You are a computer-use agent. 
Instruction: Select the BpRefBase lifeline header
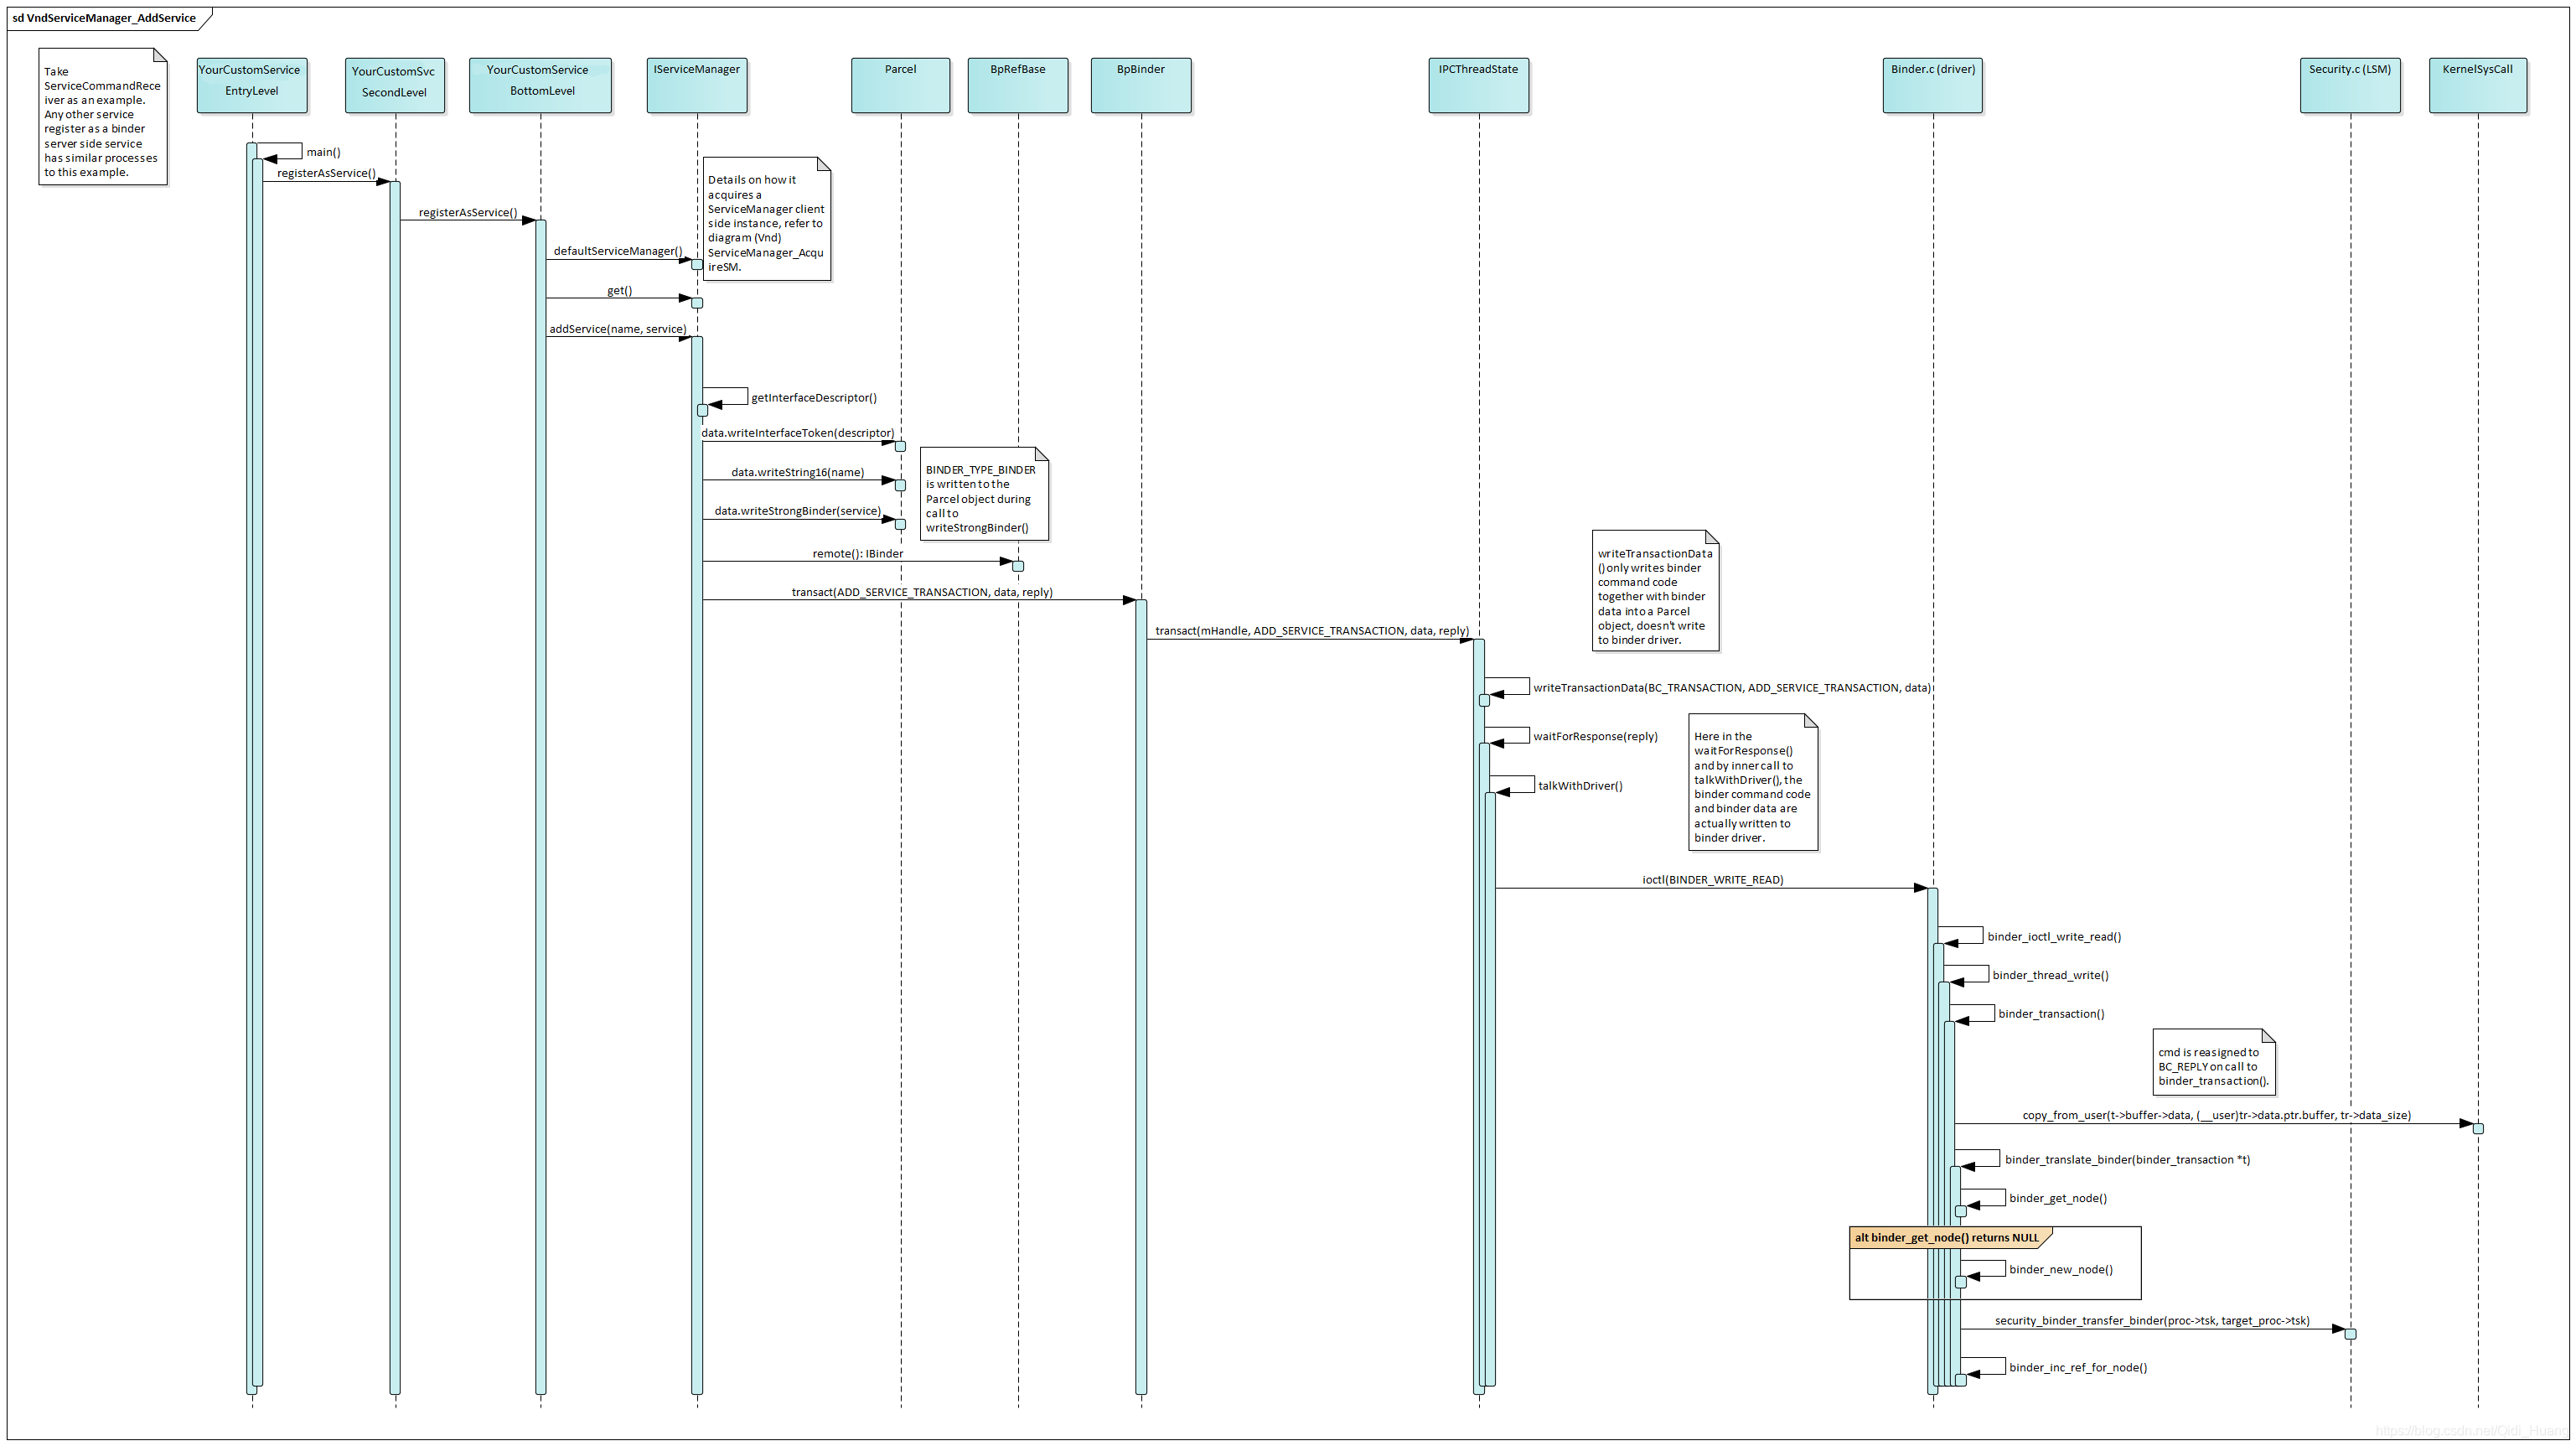1017,85
